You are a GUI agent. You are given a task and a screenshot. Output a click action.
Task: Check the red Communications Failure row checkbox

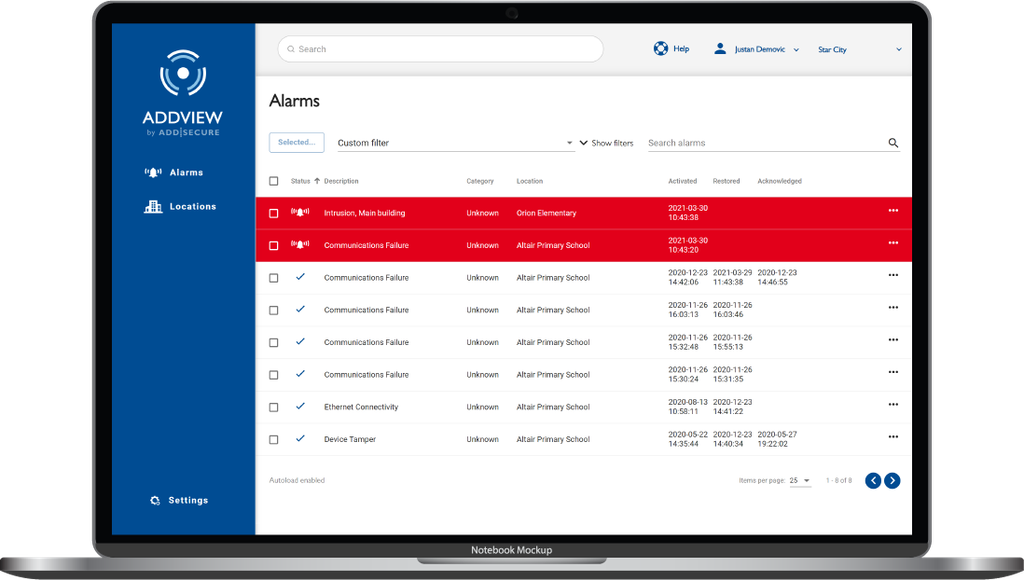[274, 246]
